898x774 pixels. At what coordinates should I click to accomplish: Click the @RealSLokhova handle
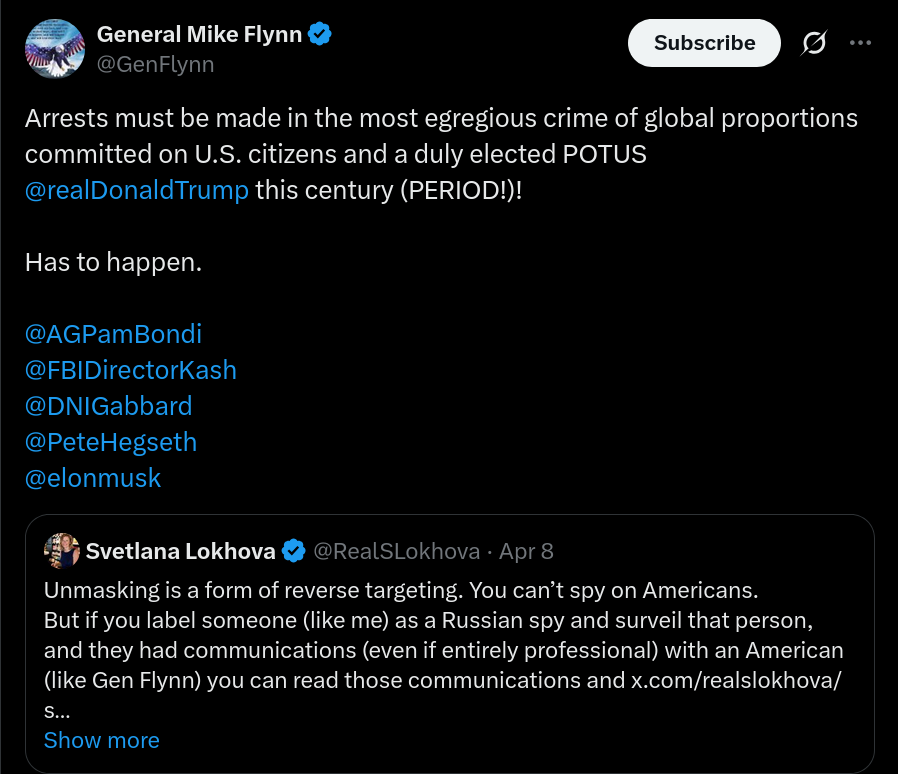point(396,551)
